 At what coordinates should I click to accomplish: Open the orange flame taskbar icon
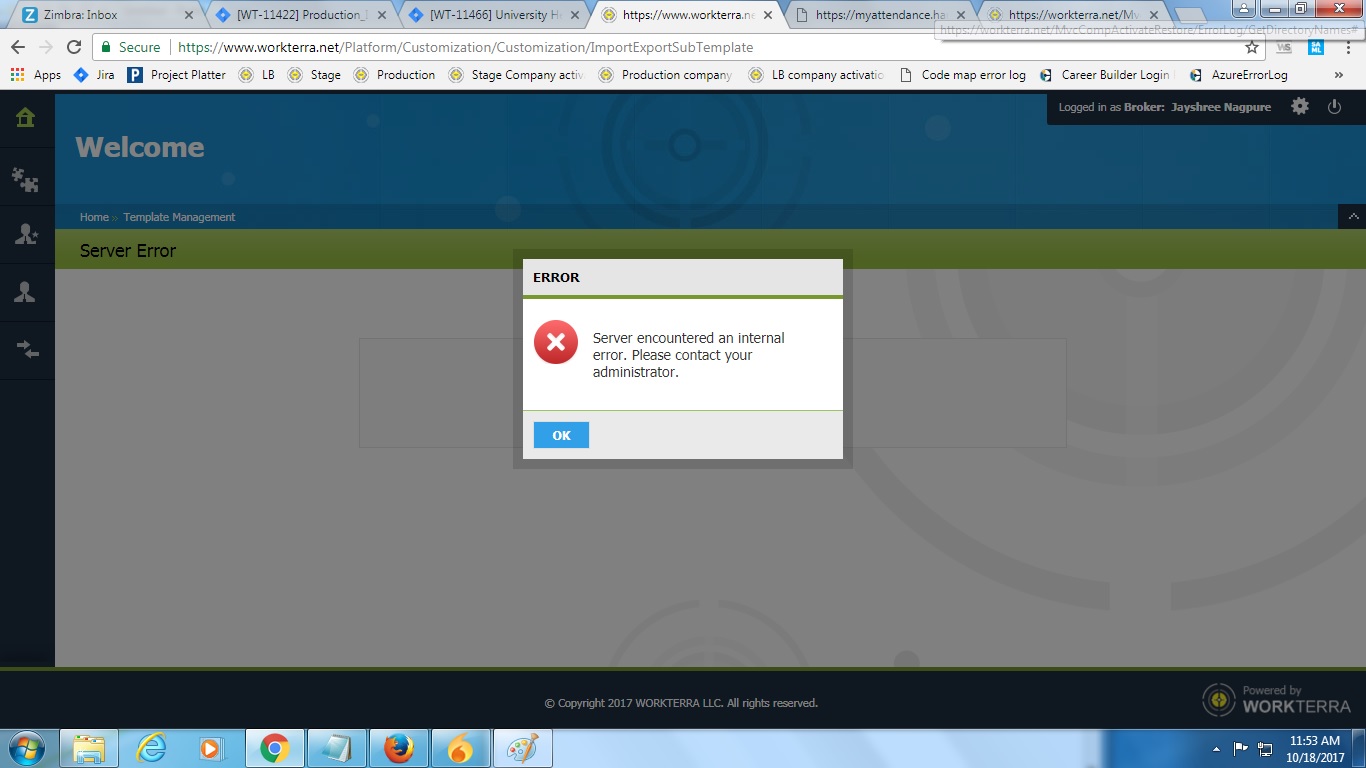(x=460, y=748)
